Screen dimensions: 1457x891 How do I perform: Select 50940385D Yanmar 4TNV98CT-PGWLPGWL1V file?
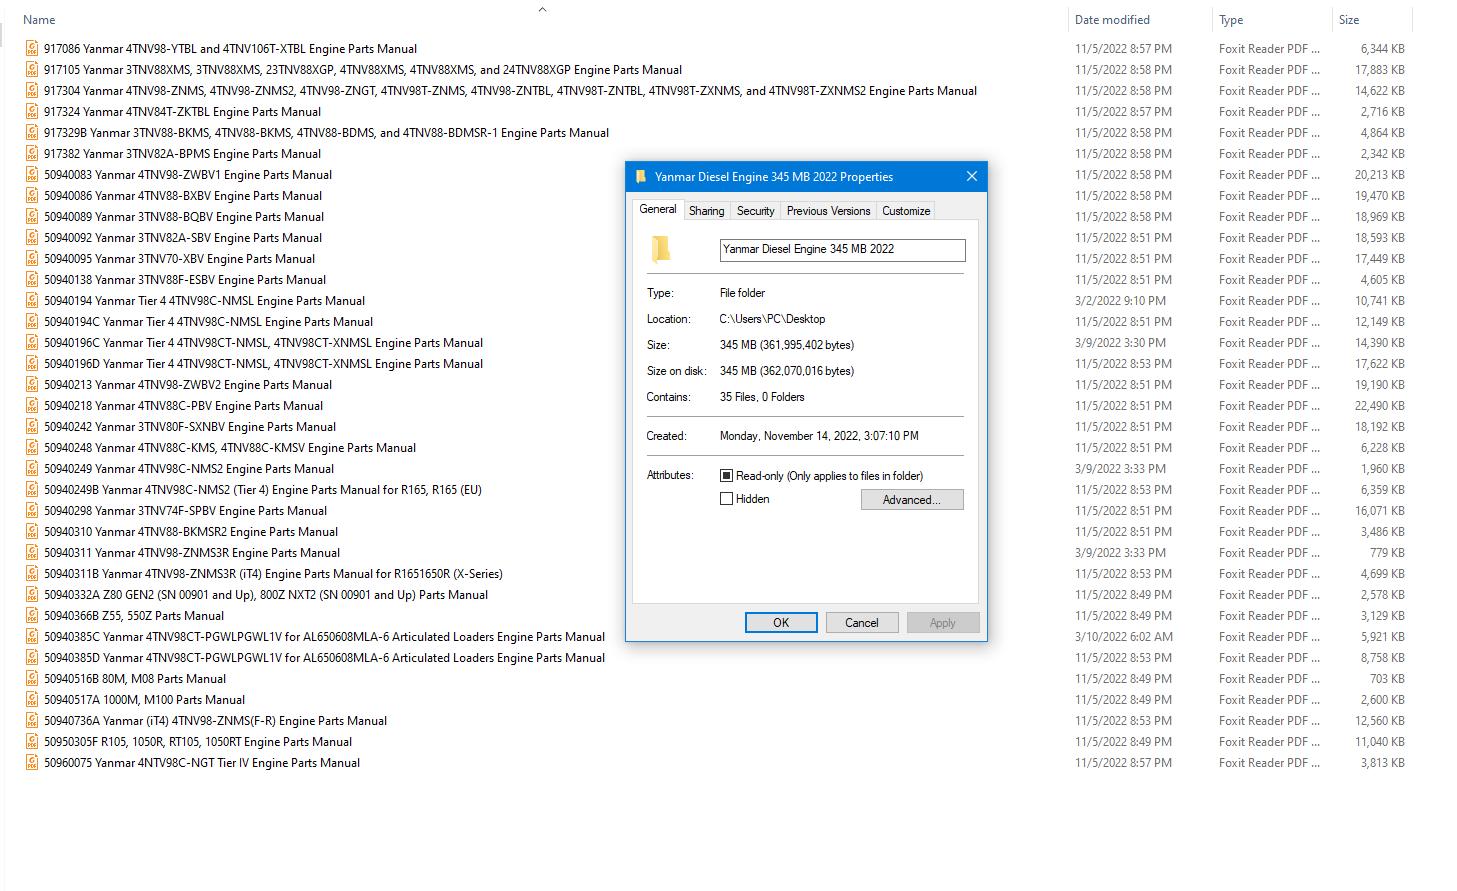click(x=324, y=657)
